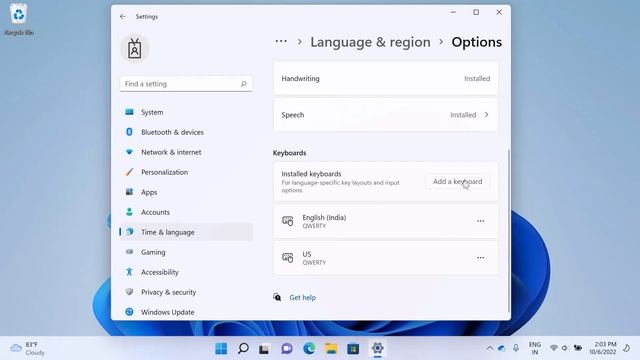The height and width of the screenshot is (360, 640).
Task: Open Microsoft Store from the taskbar
Action: [x=353, y=349]
